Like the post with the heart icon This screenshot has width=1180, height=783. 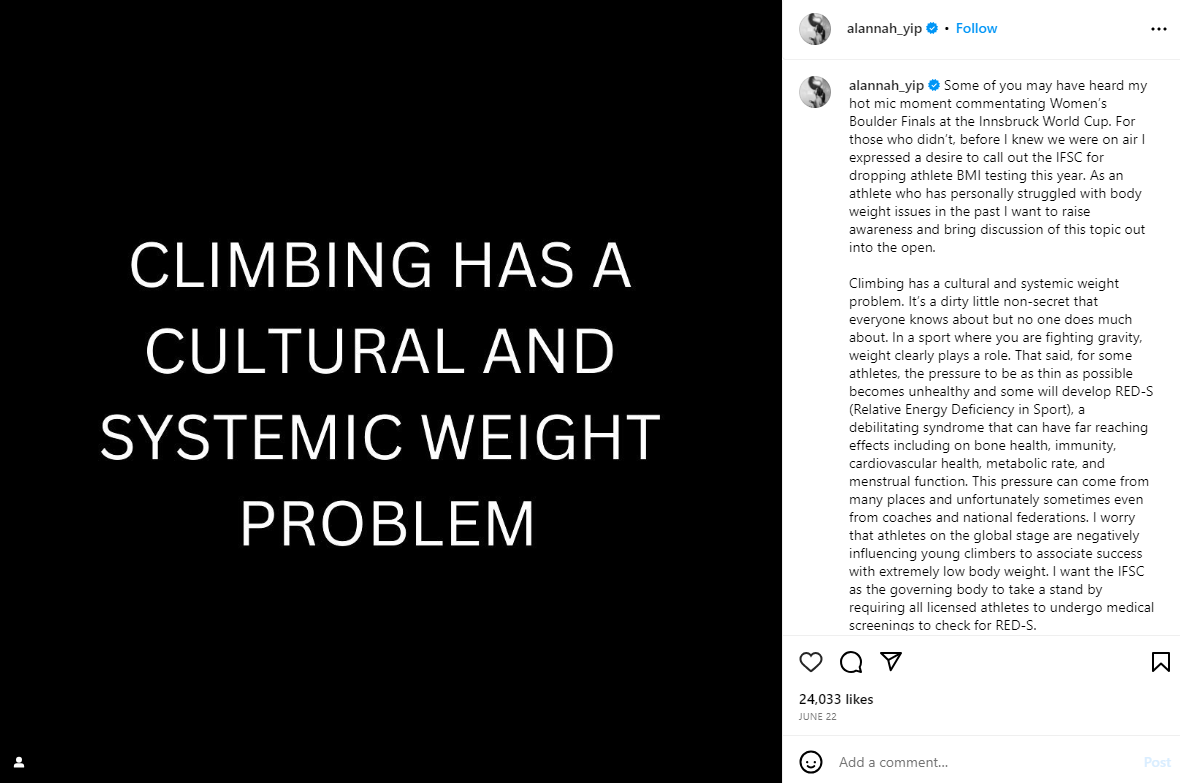[810, 662]
